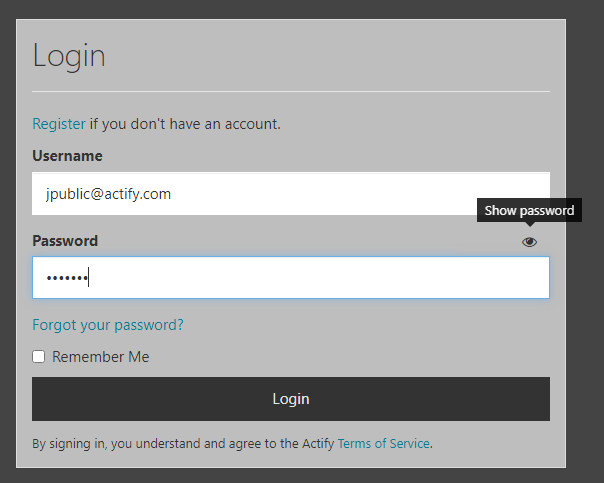Click the Login heading at top
The width and height of the screenshot is (604, 483).
[69, 56]
